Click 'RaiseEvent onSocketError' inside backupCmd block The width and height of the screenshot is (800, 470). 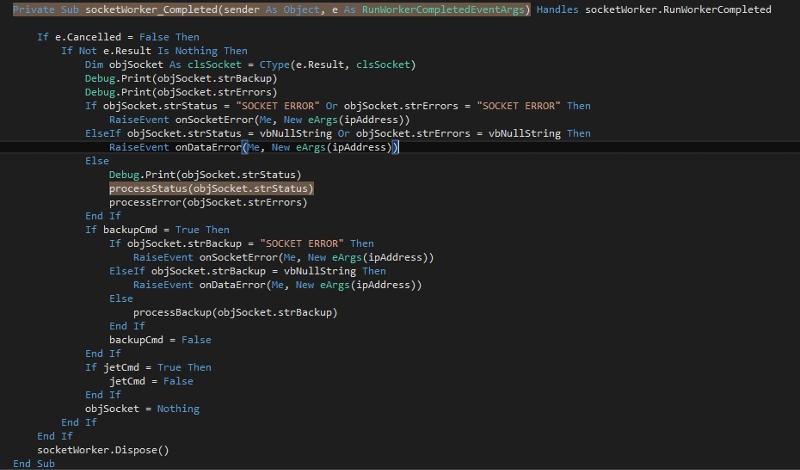[284, 257]
